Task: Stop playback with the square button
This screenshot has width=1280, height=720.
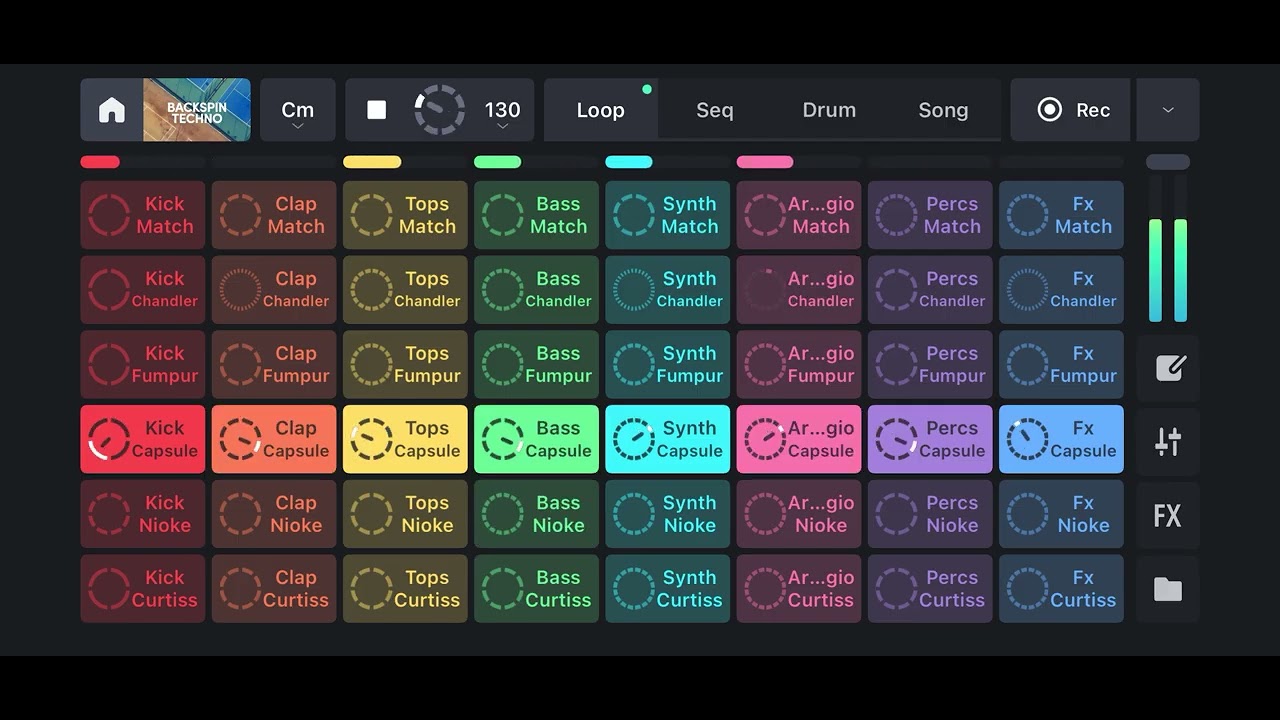Action: point(377,110)
